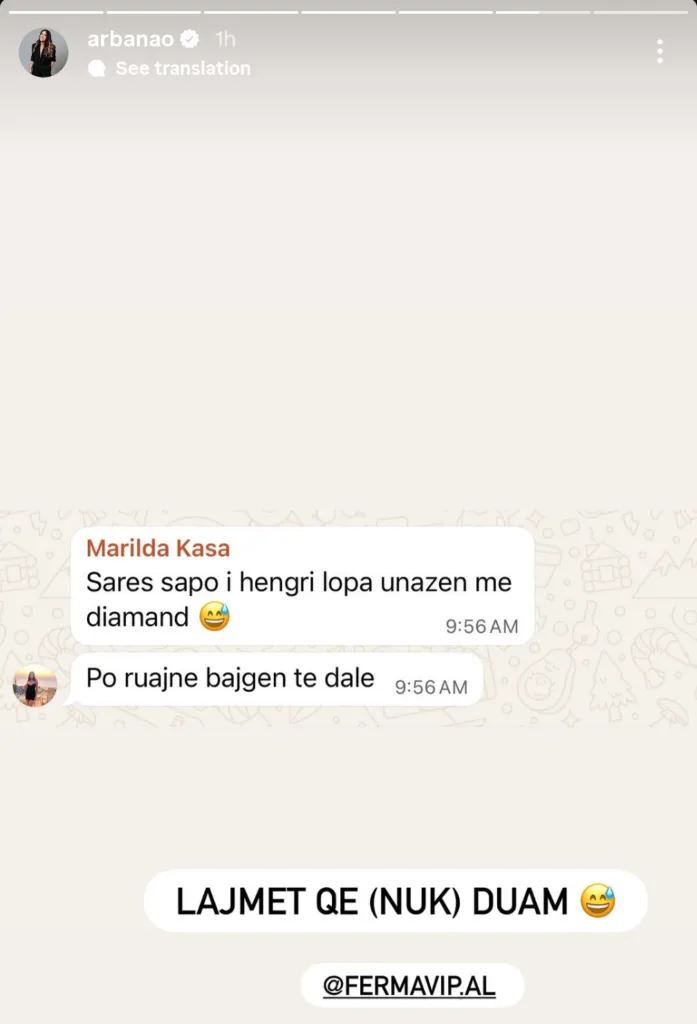This screenshot has height=1024, width=697.
Task: Tap the arbanao username
Action: [131, 39]
